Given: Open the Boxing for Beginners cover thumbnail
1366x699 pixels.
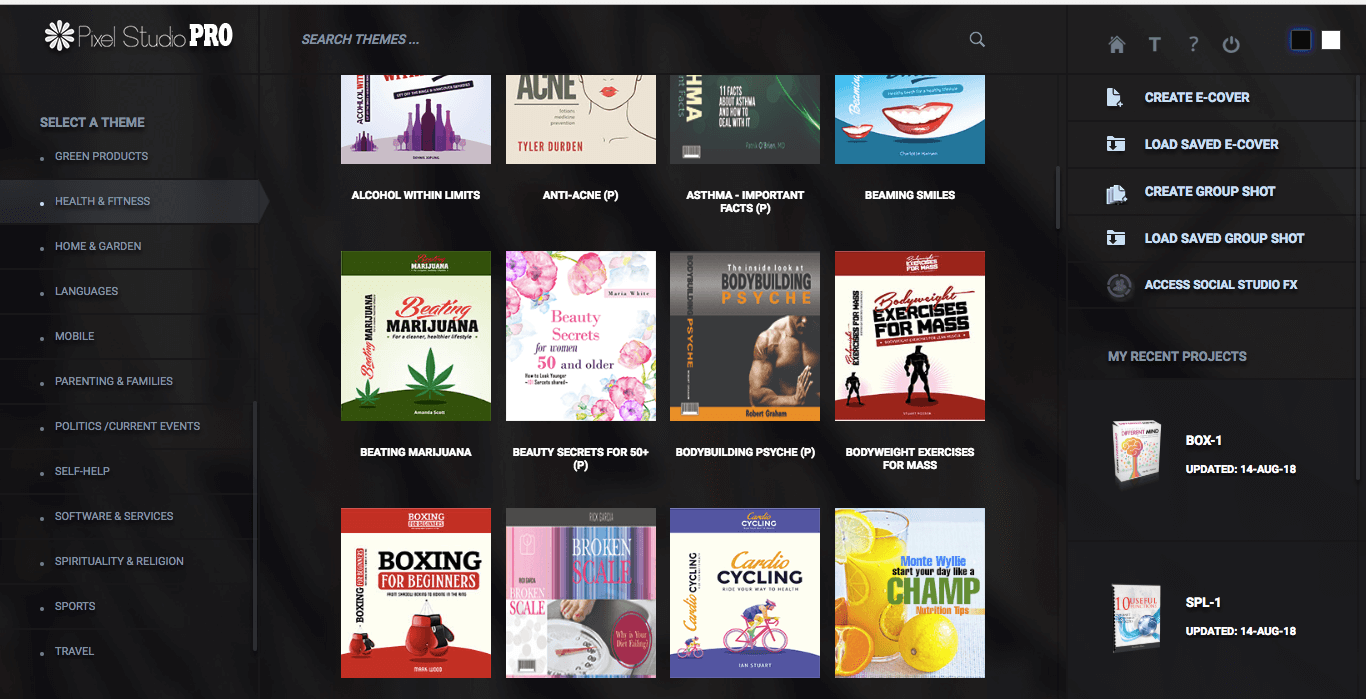Looking at the screenshot, I should tap(416, 593).
